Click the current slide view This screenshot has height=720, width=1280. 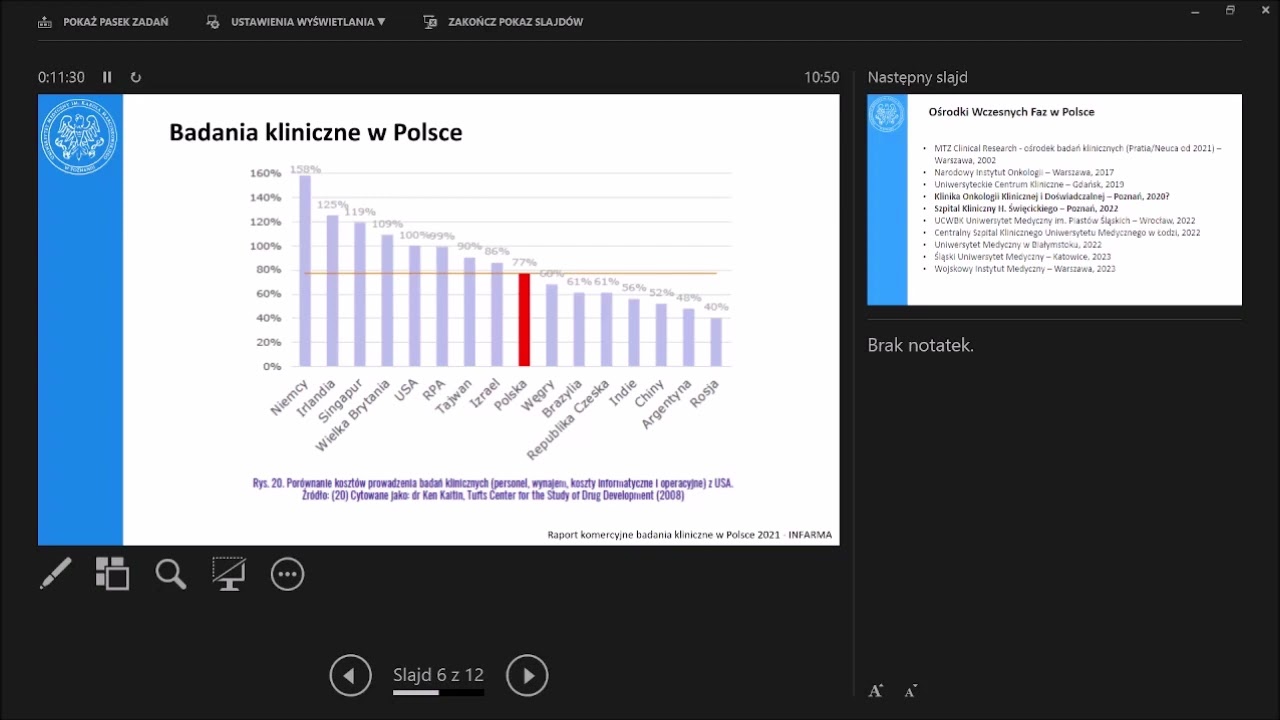(439, 320)
